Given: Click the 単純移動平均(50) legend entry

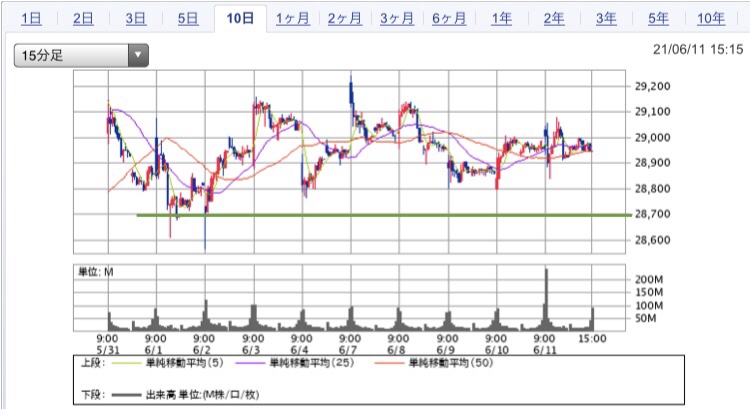Looking at the screenshot, I should 451,363.
